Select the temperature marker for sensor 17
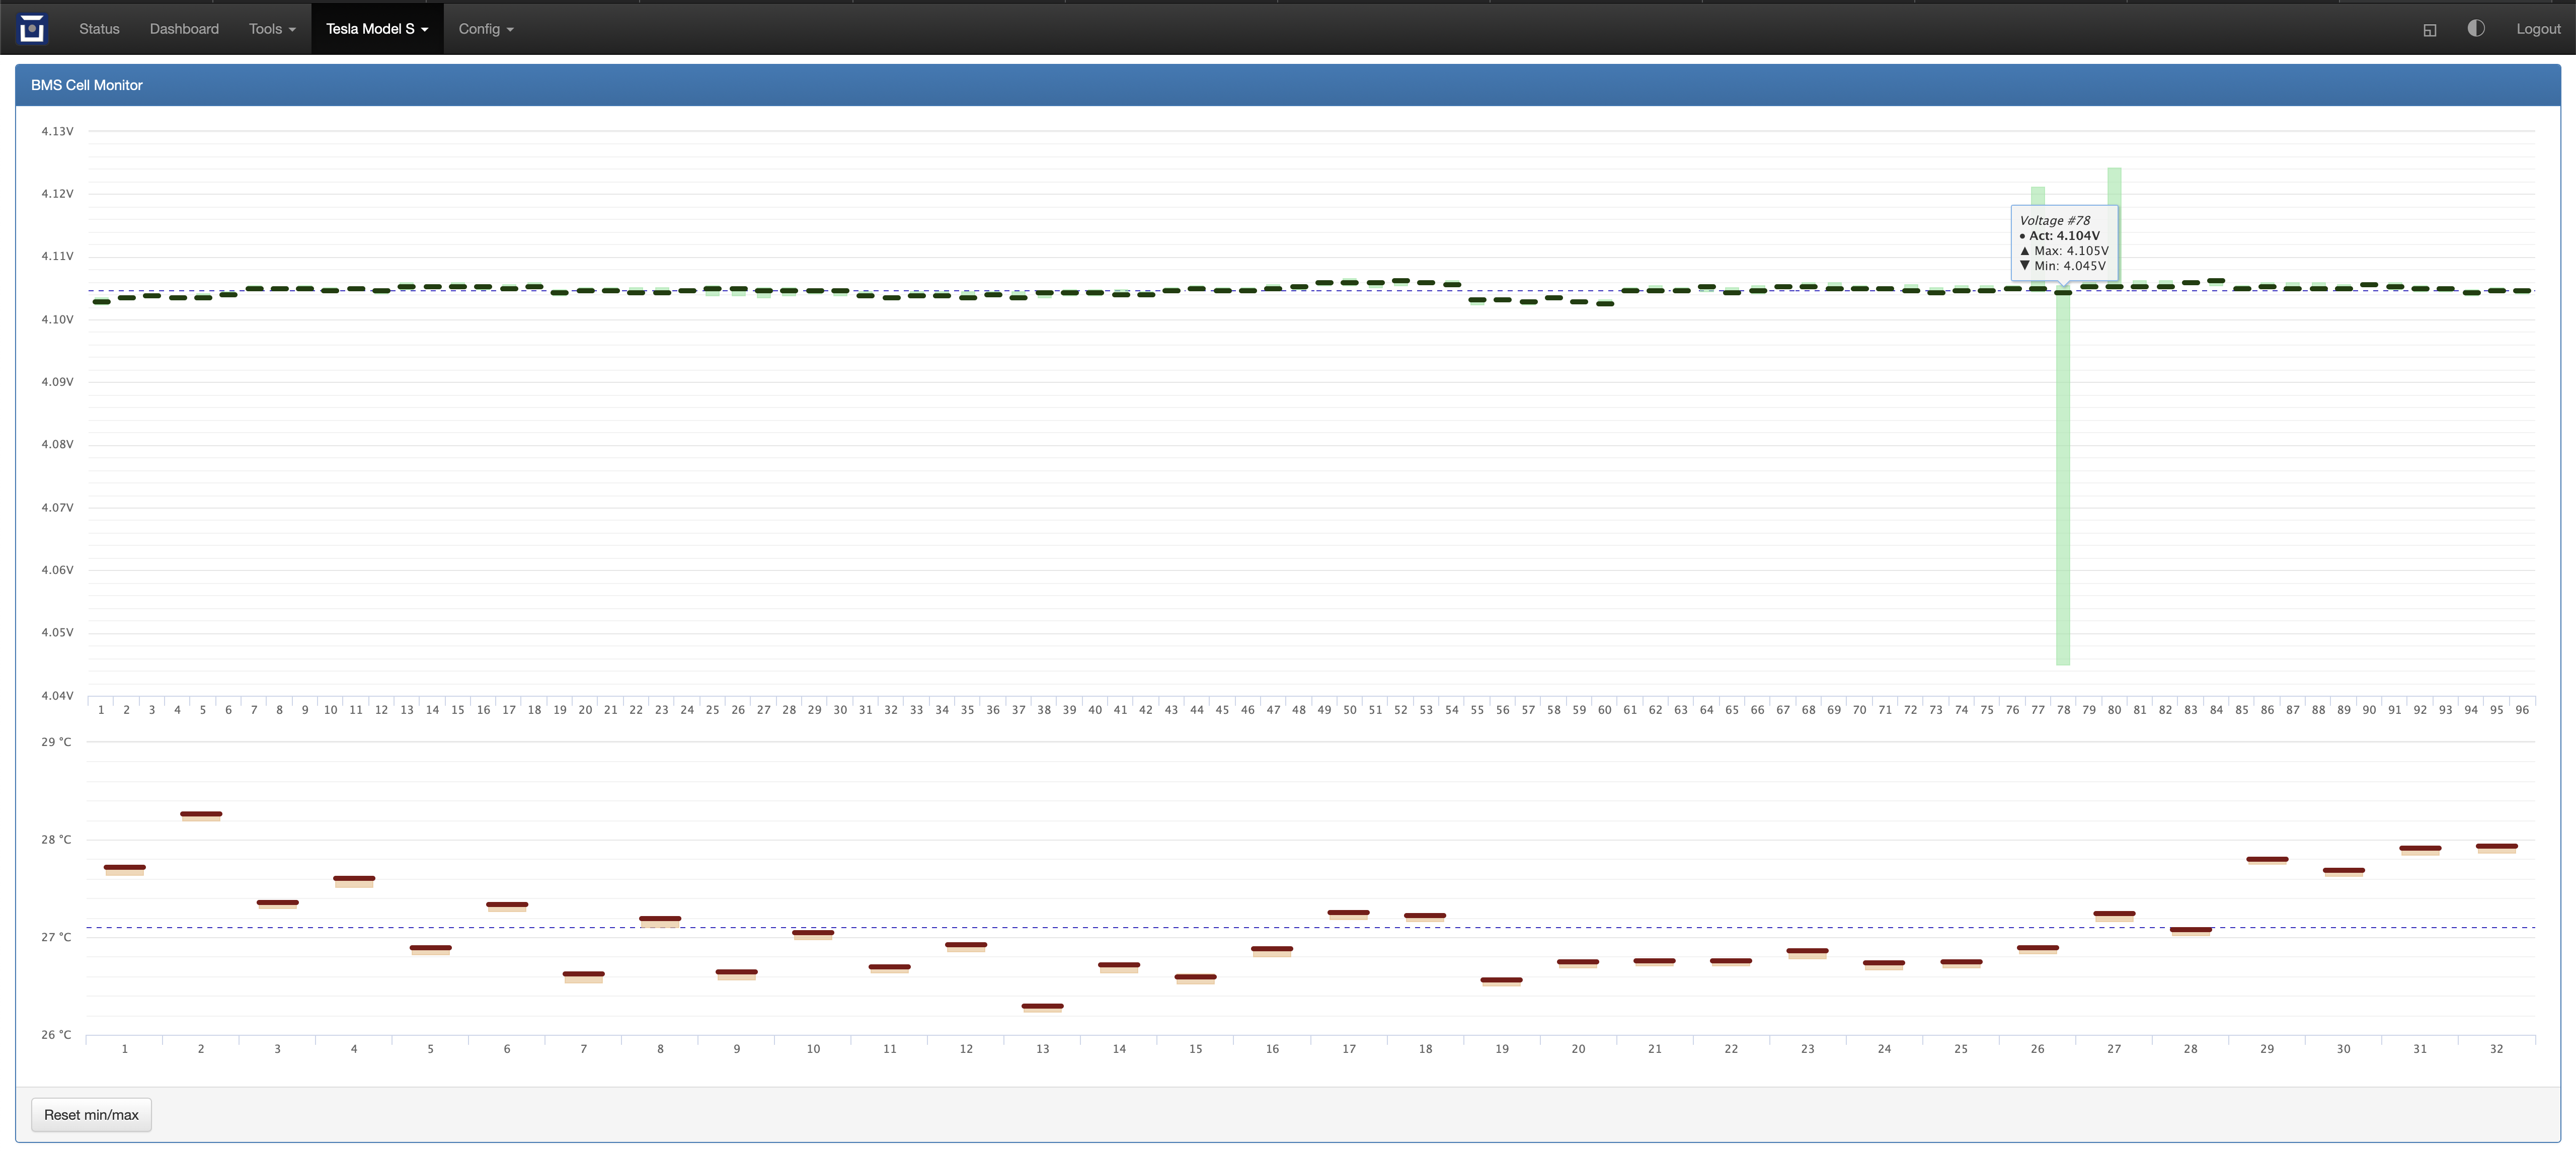2576x1155 pixels. coord(1348,912)
